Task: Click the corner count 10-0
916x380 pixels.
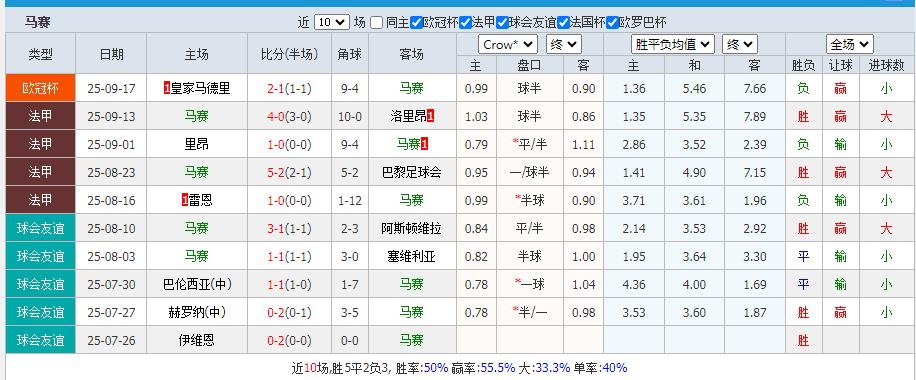Action: tap(349, 116)
